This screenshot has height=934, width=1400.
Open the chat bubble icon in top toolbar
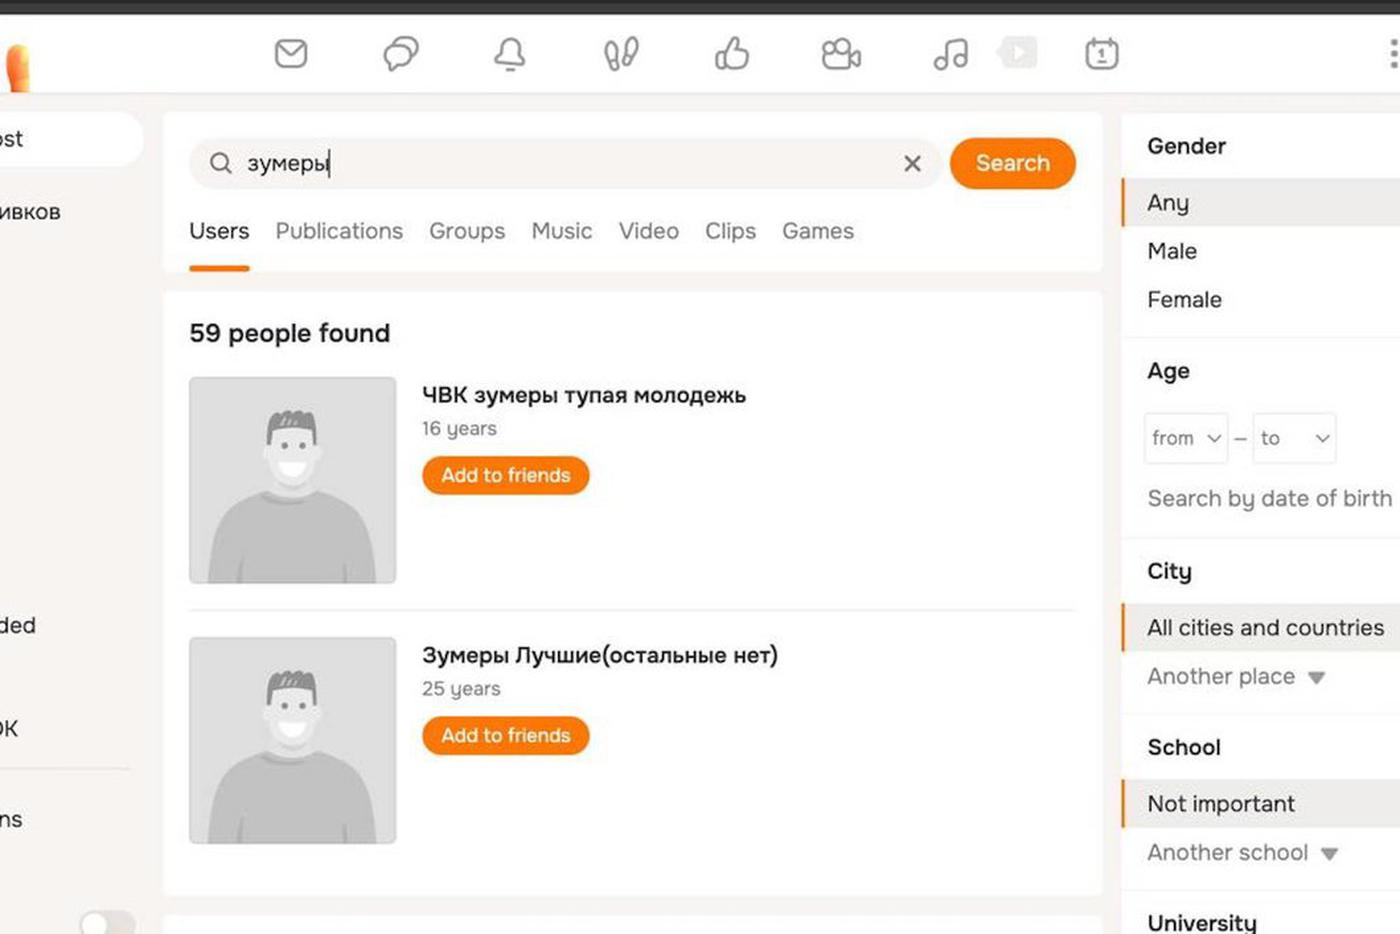point(401,54)
